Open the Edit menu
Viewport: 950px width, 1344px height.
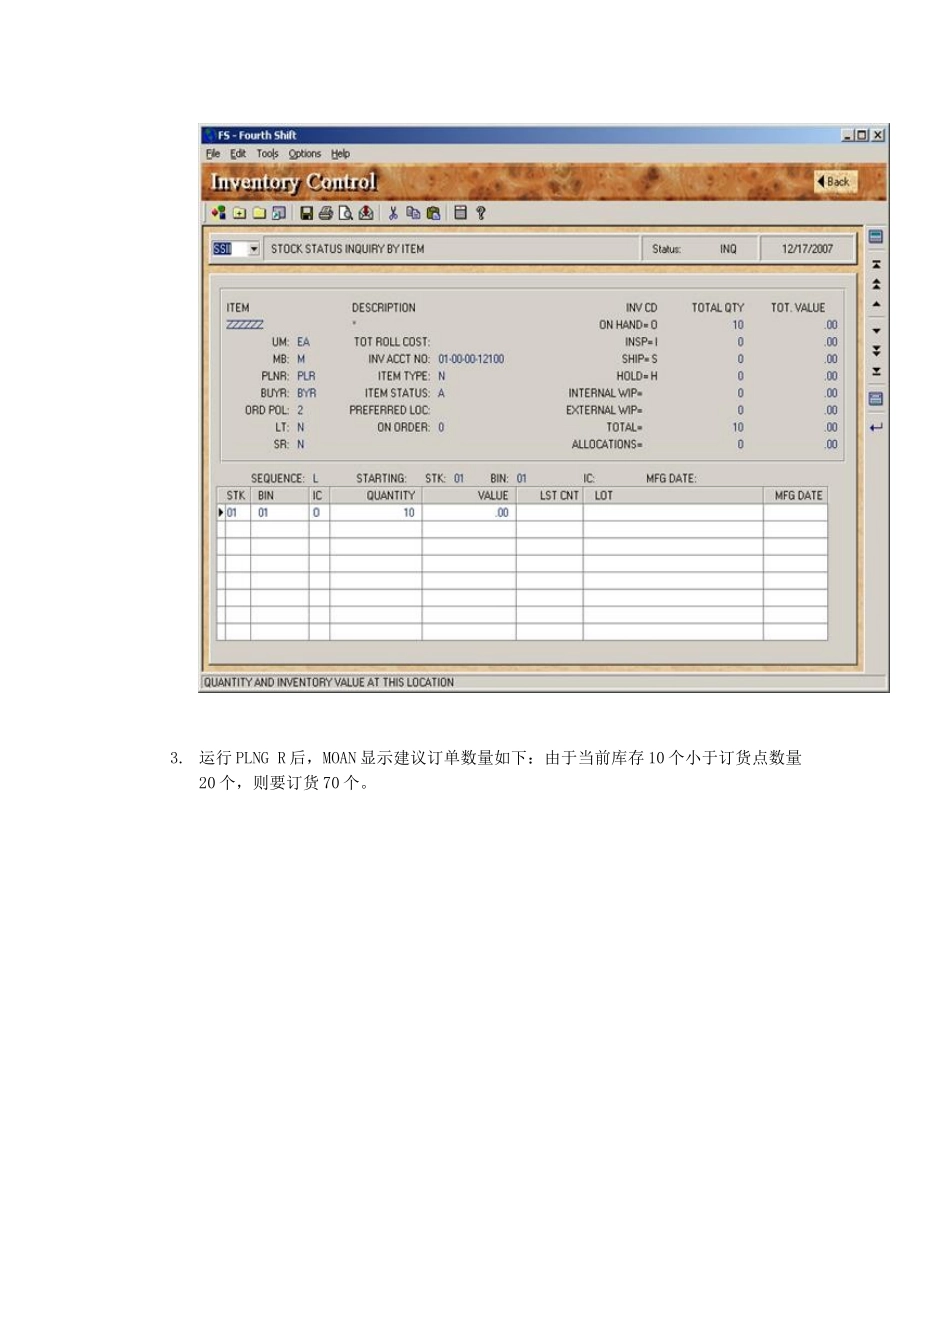click(x=238, y=154)
